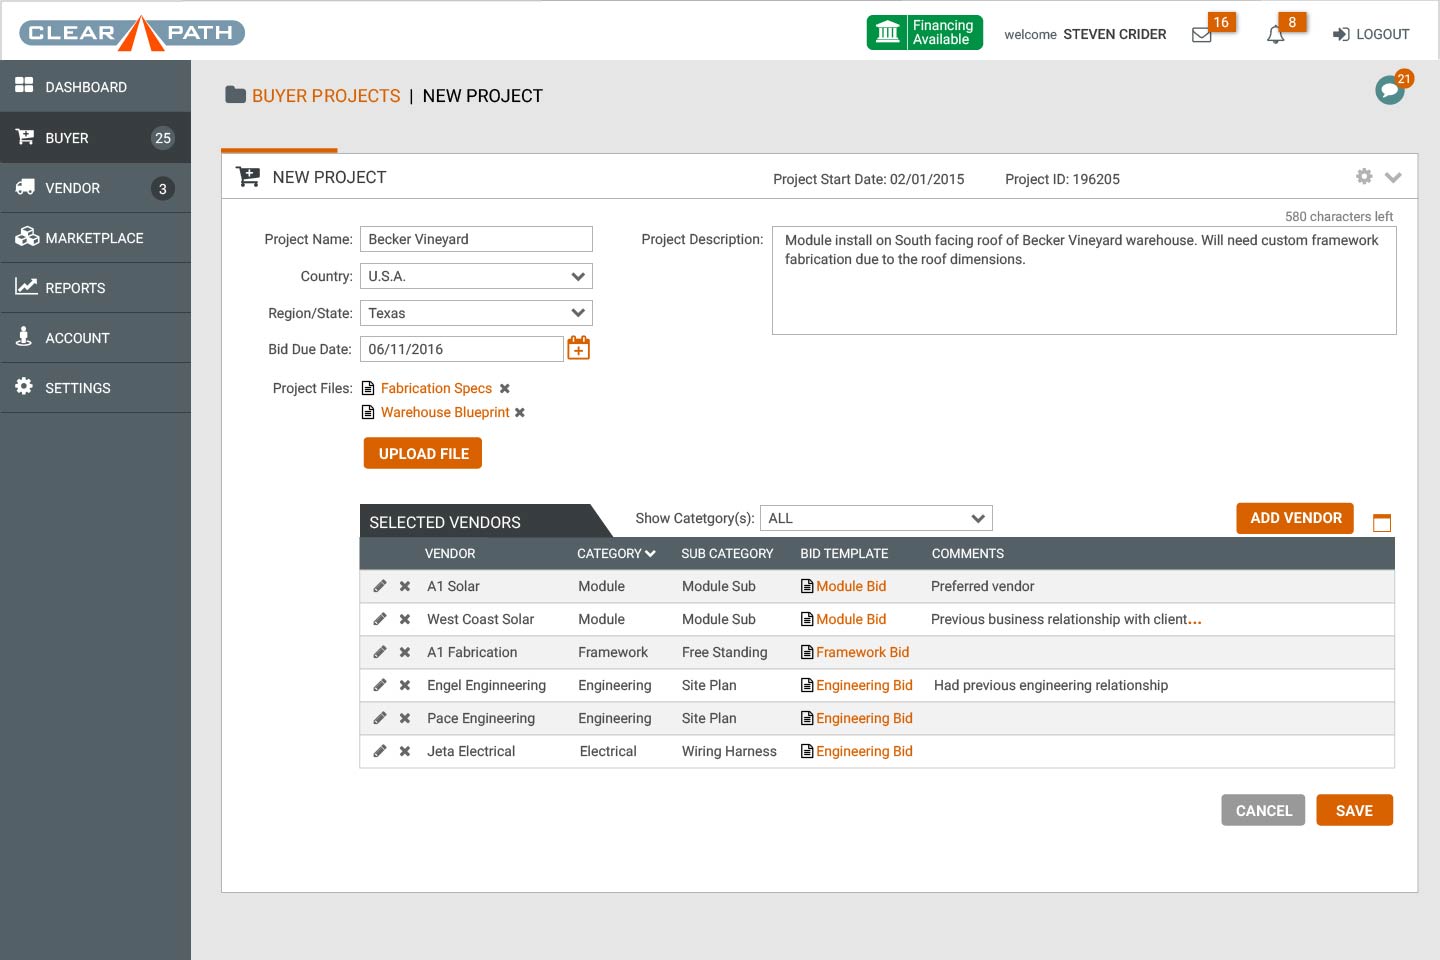Click the Bid Due Date field

[x=462, y=349]
